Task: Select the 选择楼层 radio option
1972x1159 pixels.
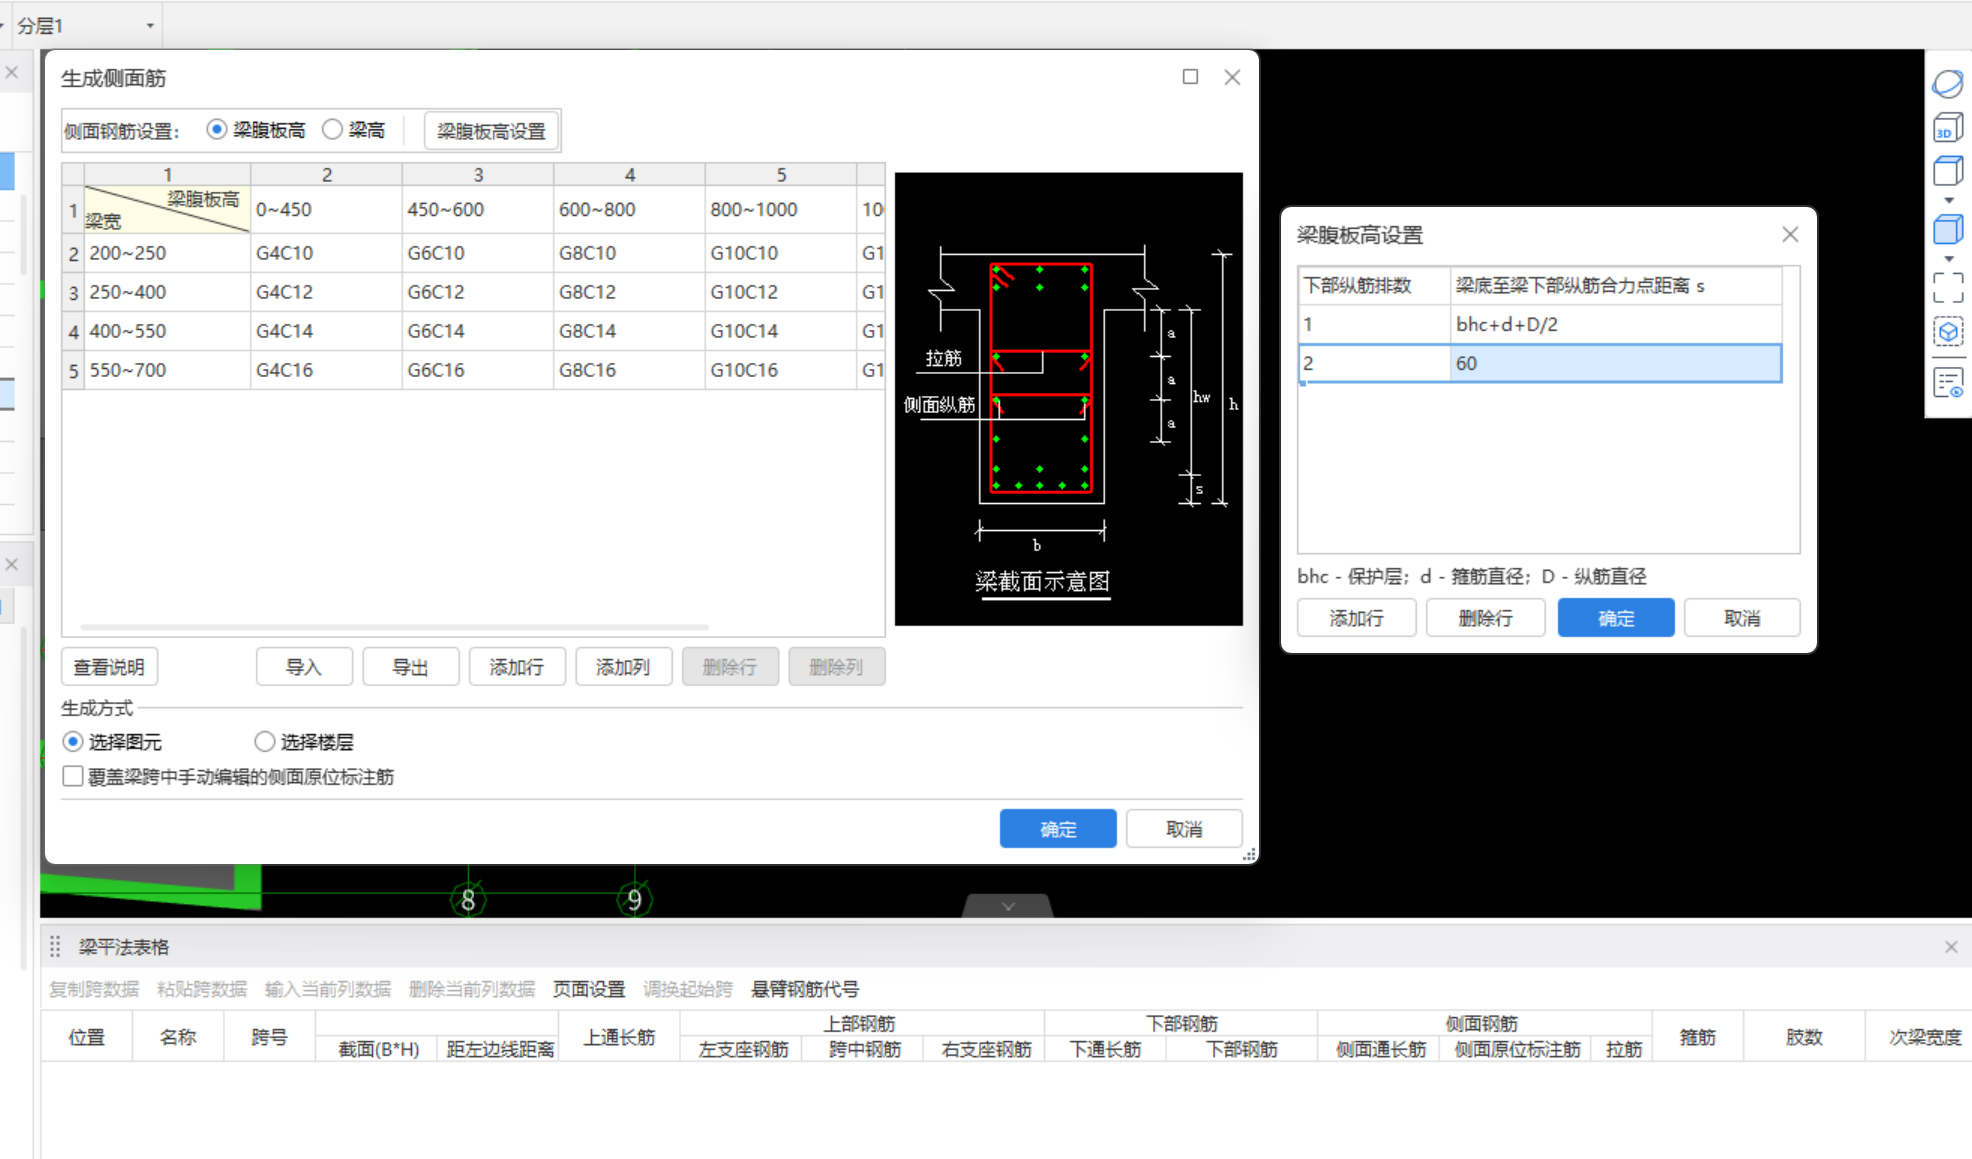Action: click(264, 742)
